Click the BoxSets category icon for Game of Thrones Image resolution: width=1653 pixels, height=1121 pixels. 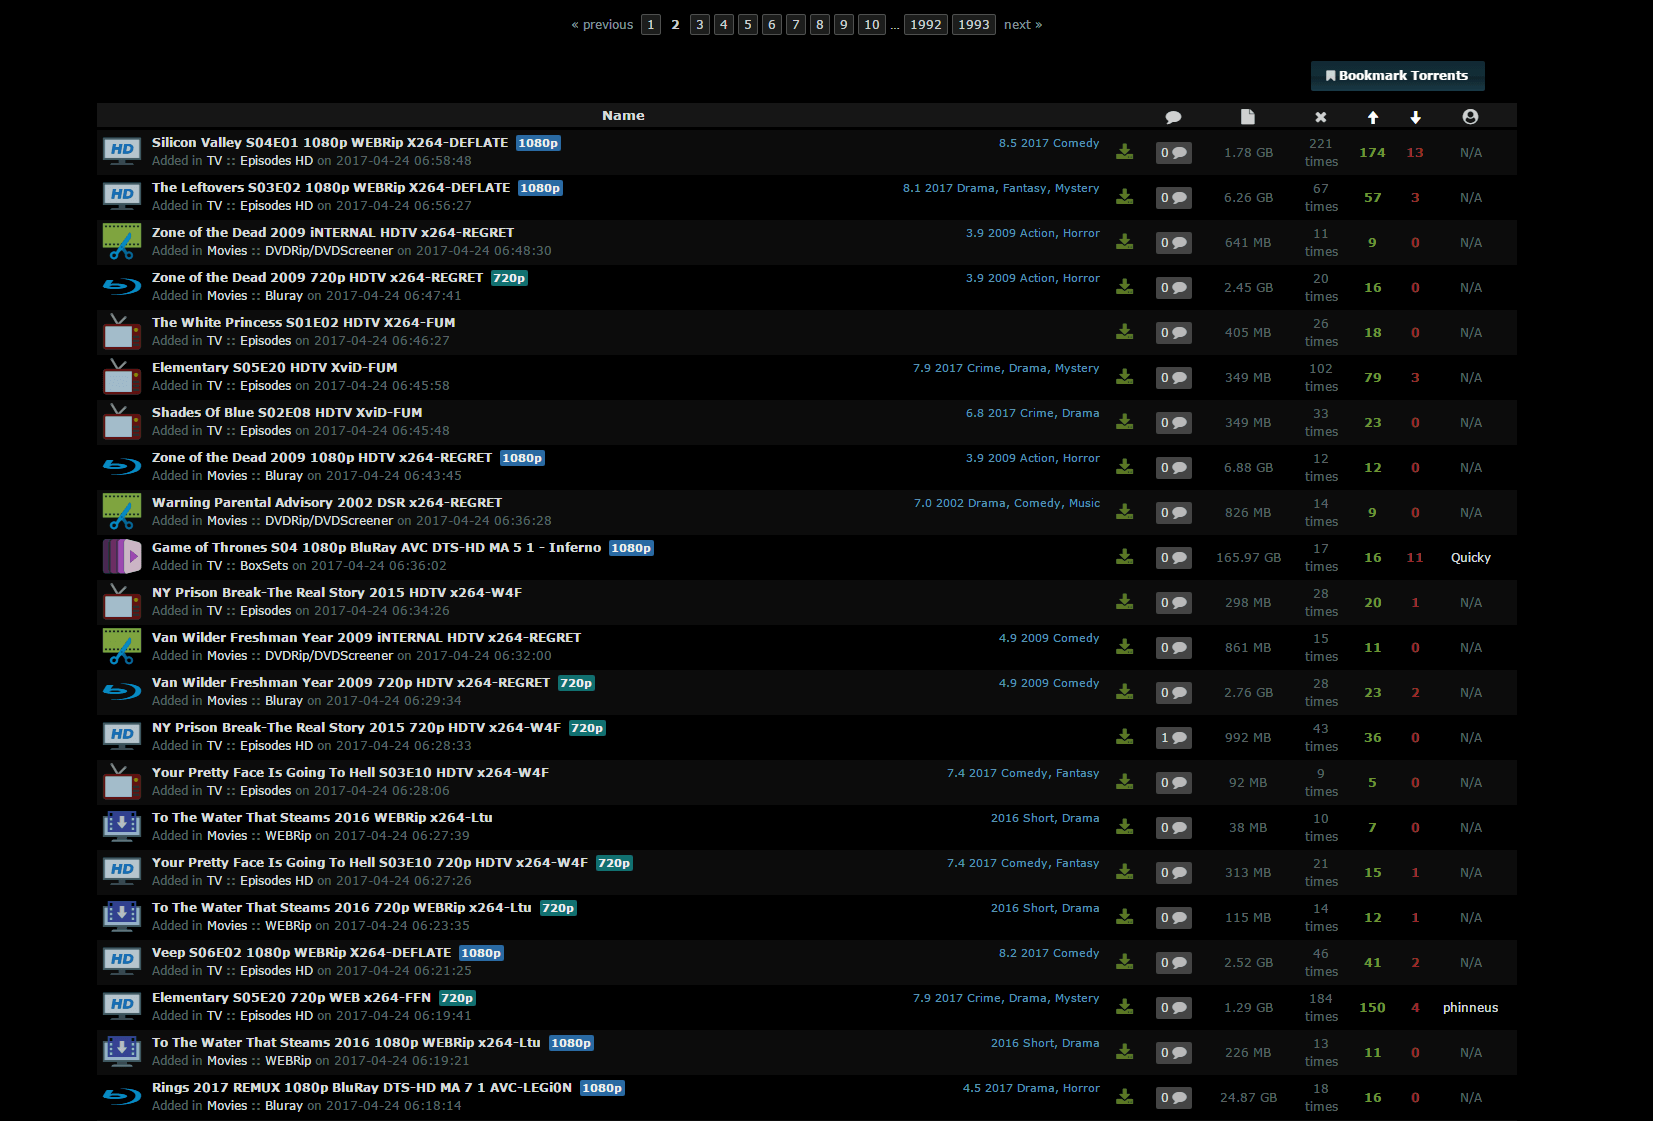tap(122, 557)
